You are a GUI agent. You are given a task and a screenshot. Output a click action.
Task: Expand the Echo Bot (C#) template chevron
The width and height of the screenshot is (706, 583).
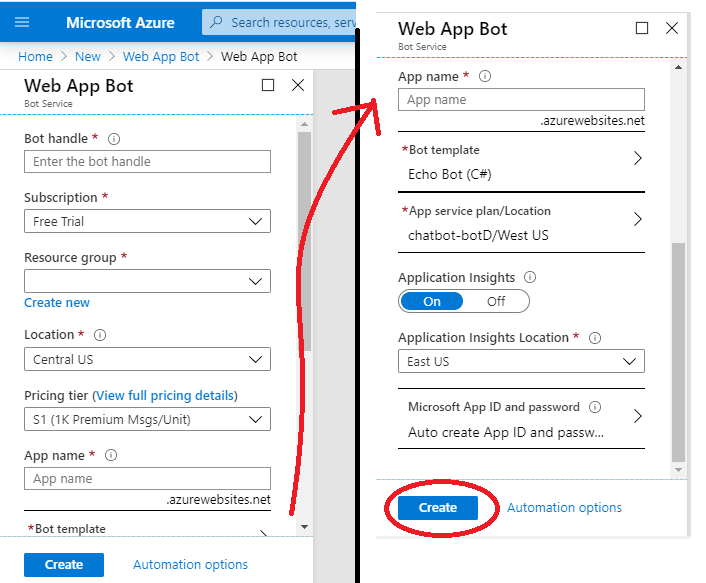coord(638,158)
